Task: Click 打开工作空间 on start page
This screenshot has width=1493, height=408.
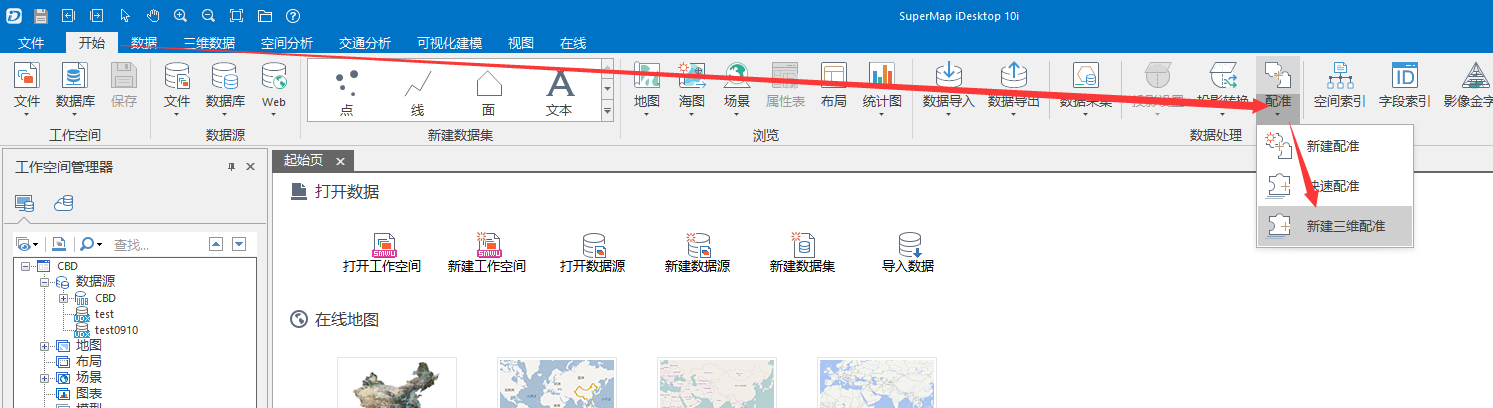Action: (382, 253)
